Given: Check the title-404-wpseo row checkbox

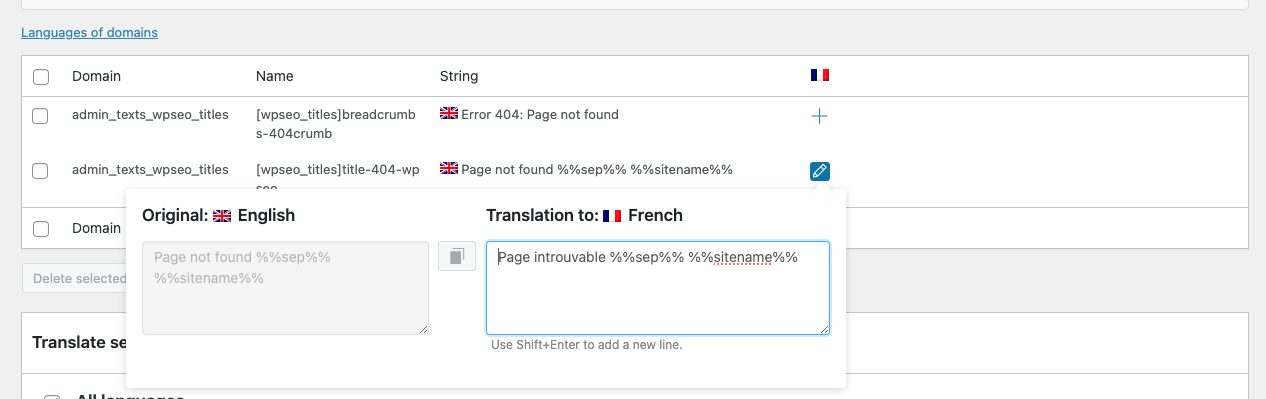Looking at the screenshot, I should [x=40, y=171].
